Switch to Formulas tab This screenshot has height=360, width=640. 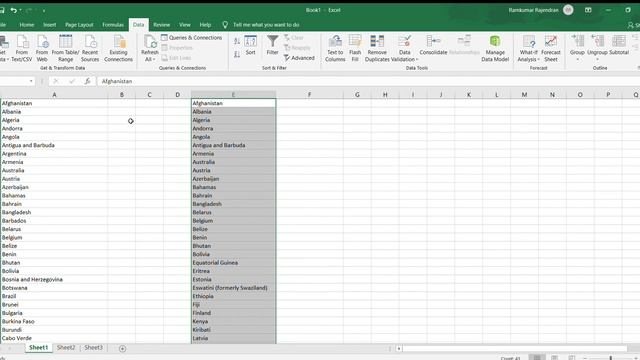click(113, 25)
